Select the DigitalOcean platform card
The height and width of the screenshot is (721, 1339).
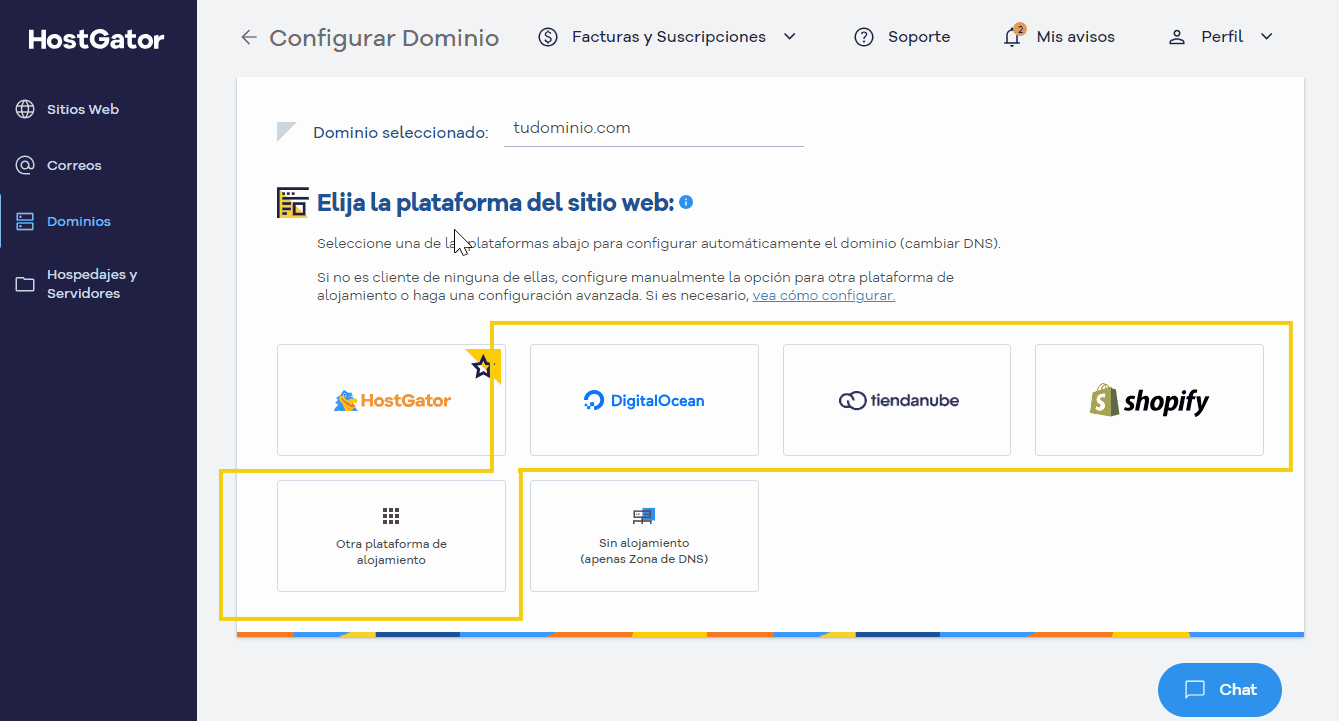(644, 400)
